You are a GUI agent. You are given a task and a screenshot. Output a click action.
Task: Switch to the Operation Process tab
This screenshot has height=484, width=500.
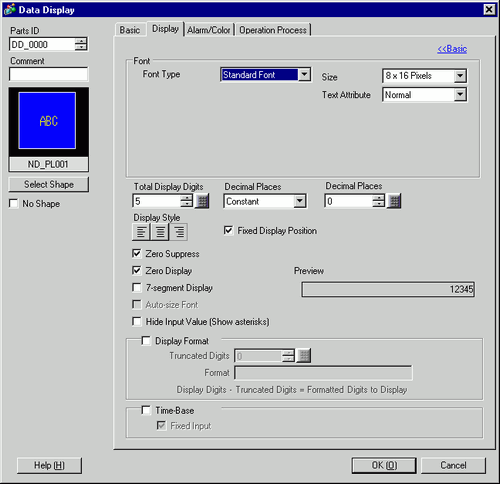(x=273, y=30)
